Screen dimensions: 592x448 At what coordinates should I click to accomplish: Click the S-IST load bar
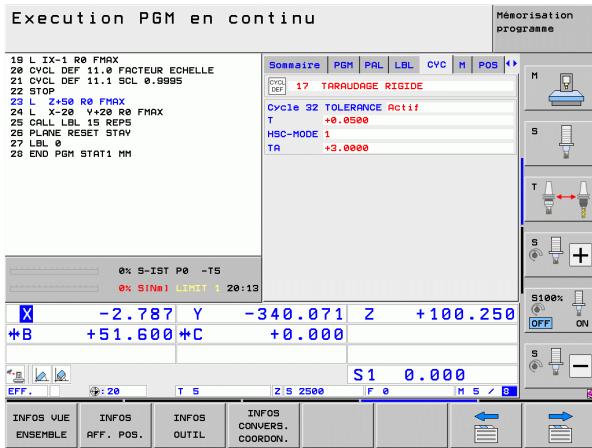point(54,271)
